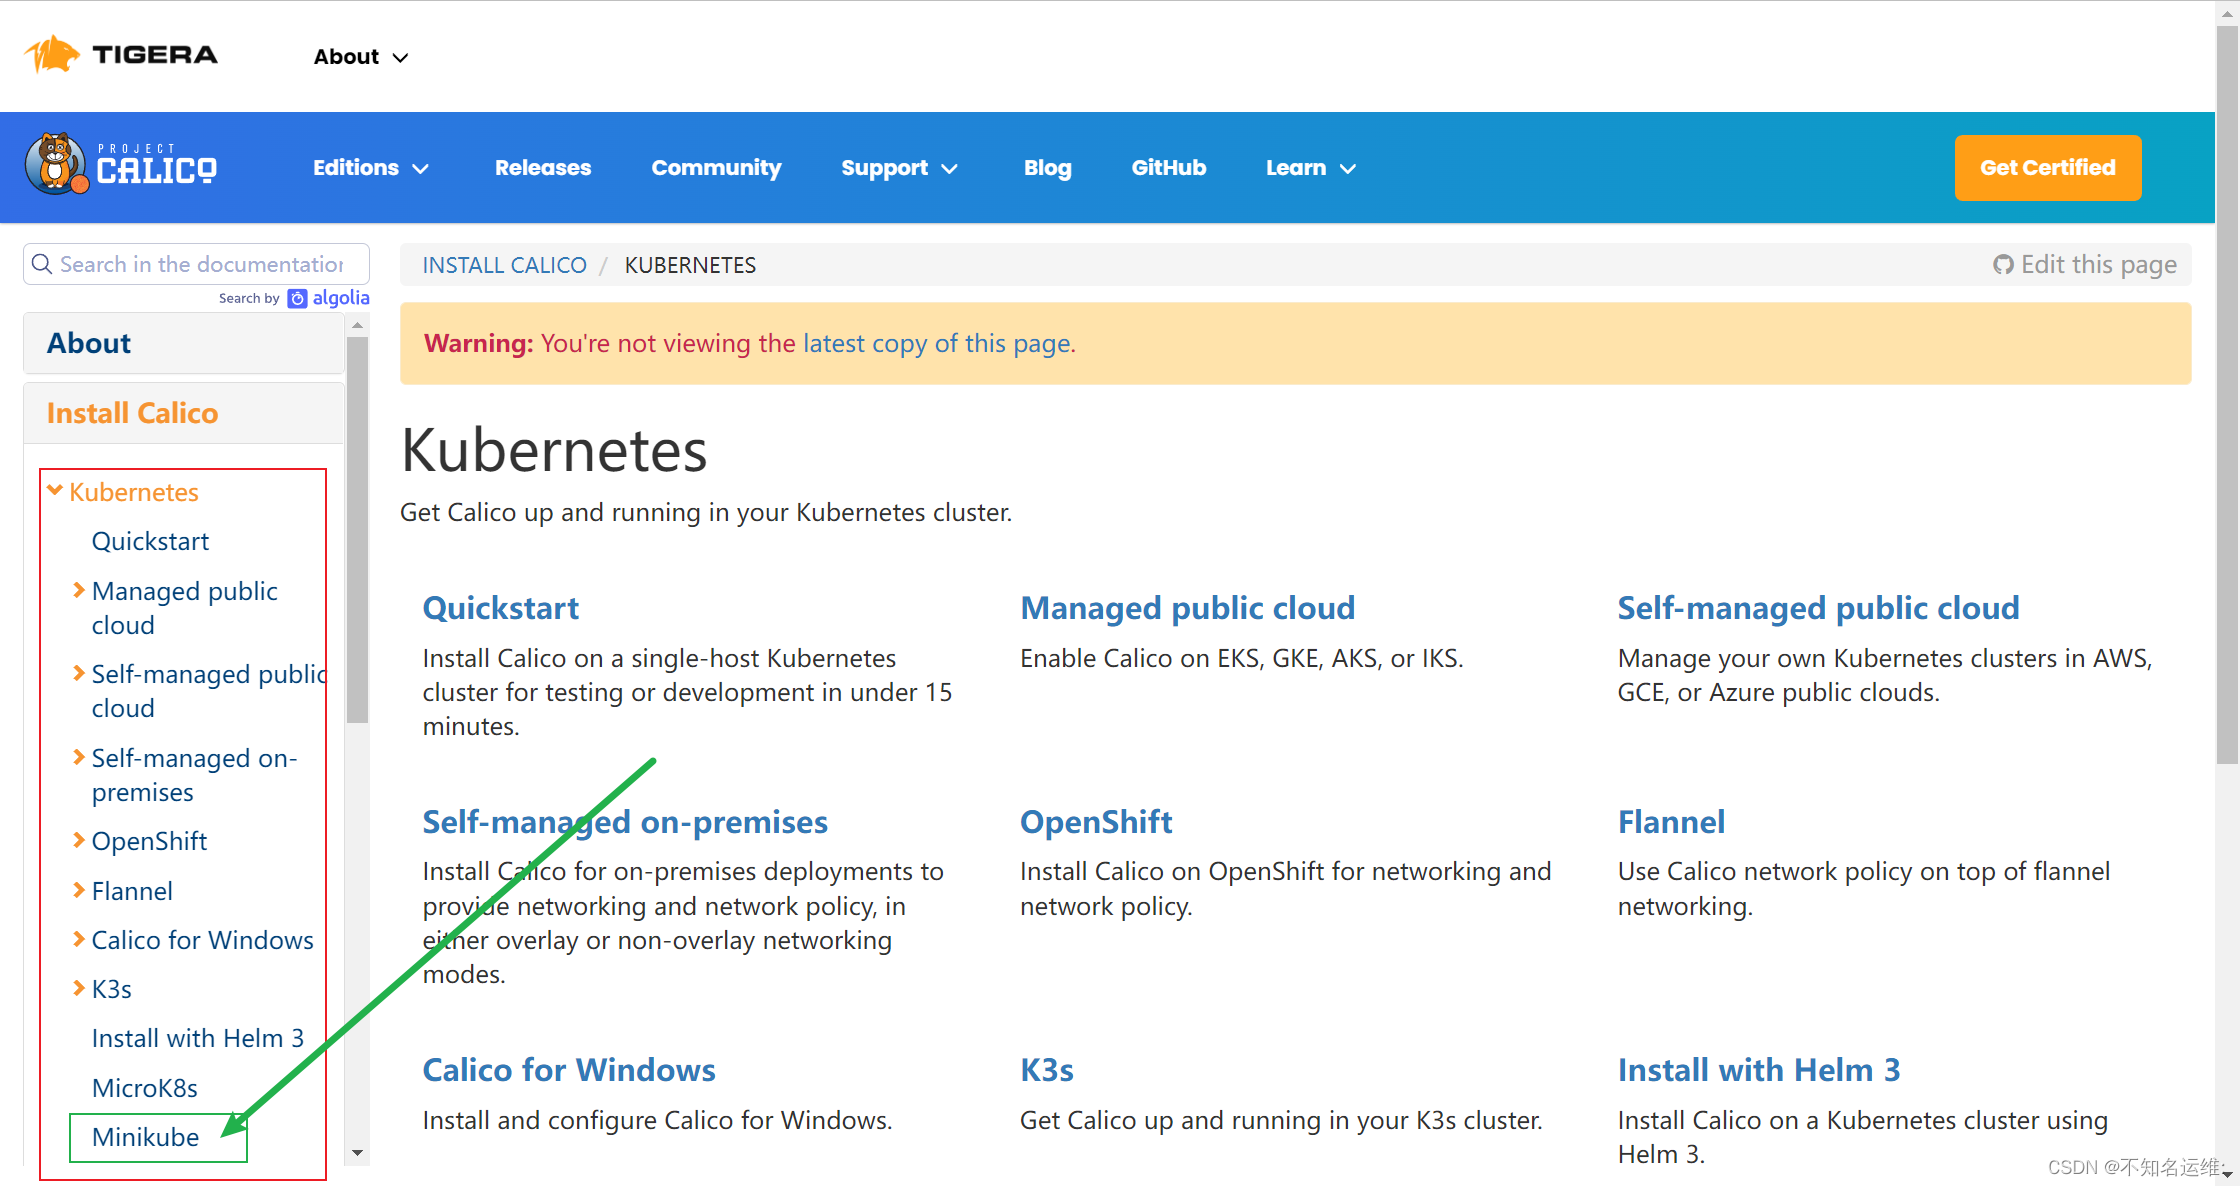Open Calico for Windows card heading
2240x1186 pixels.
(x=569, y=1070)
